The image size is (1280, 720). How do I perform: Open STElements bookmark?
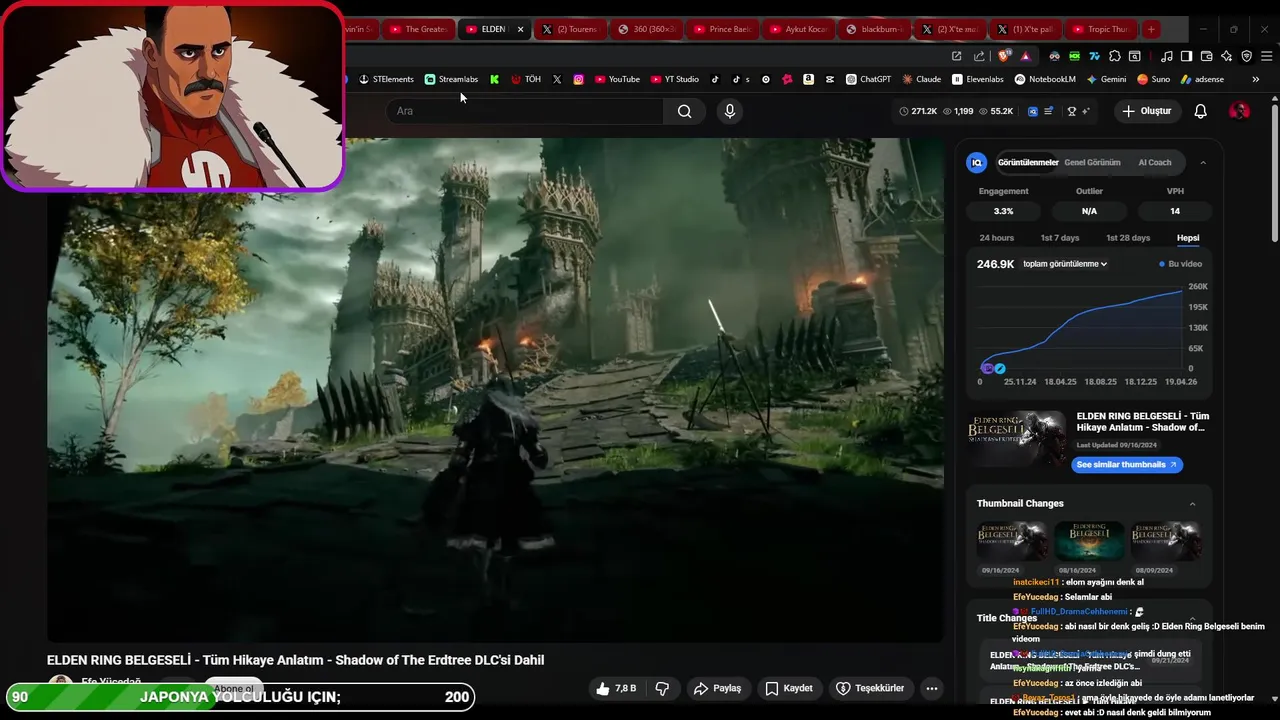(x=386, y=79)
